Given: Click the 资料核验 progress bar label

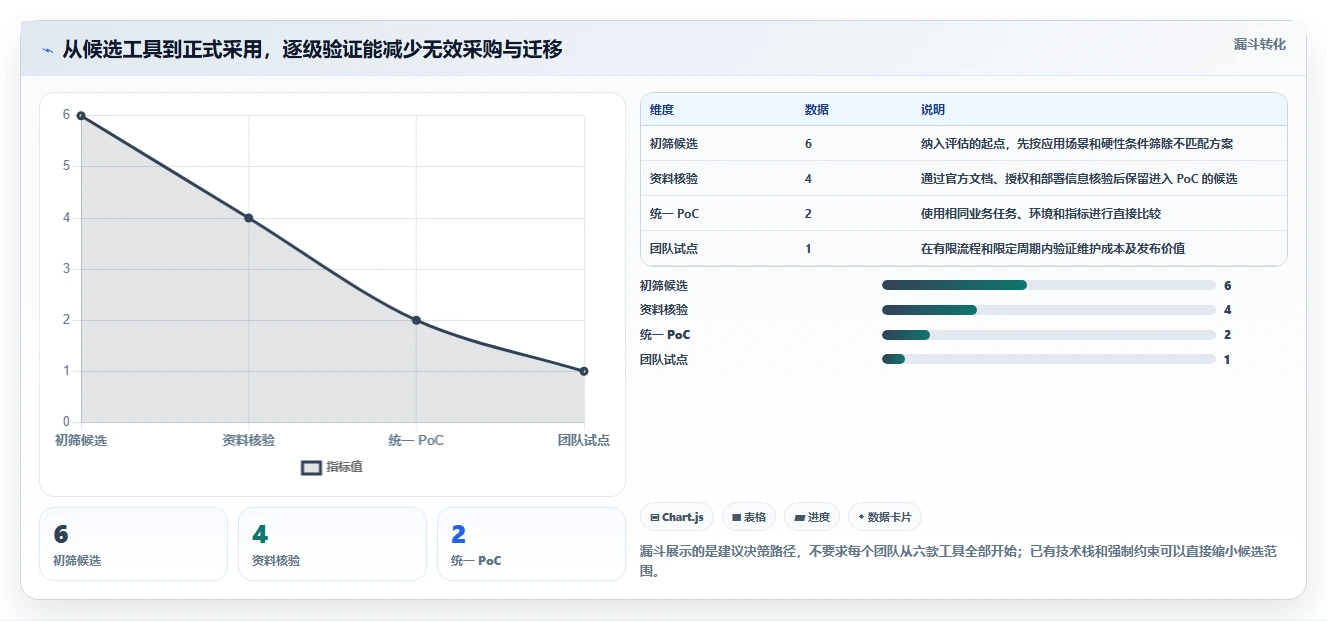Looking at the screenshot, I should (x=664, y=310).
